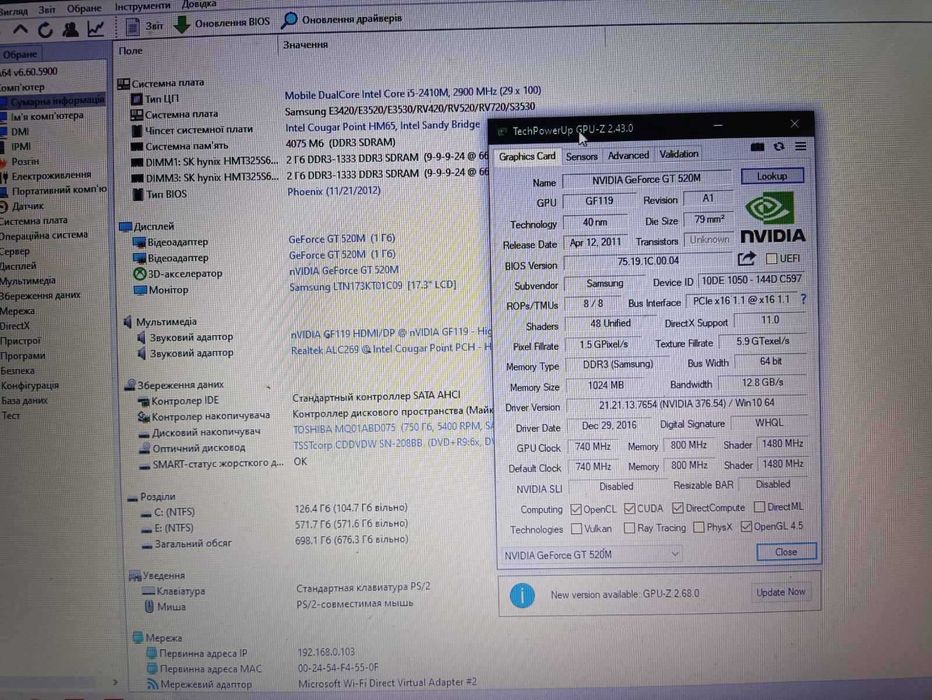The image size is (932, 700).
Task: Select the Безпека tree item
Action: pos(17,370)
